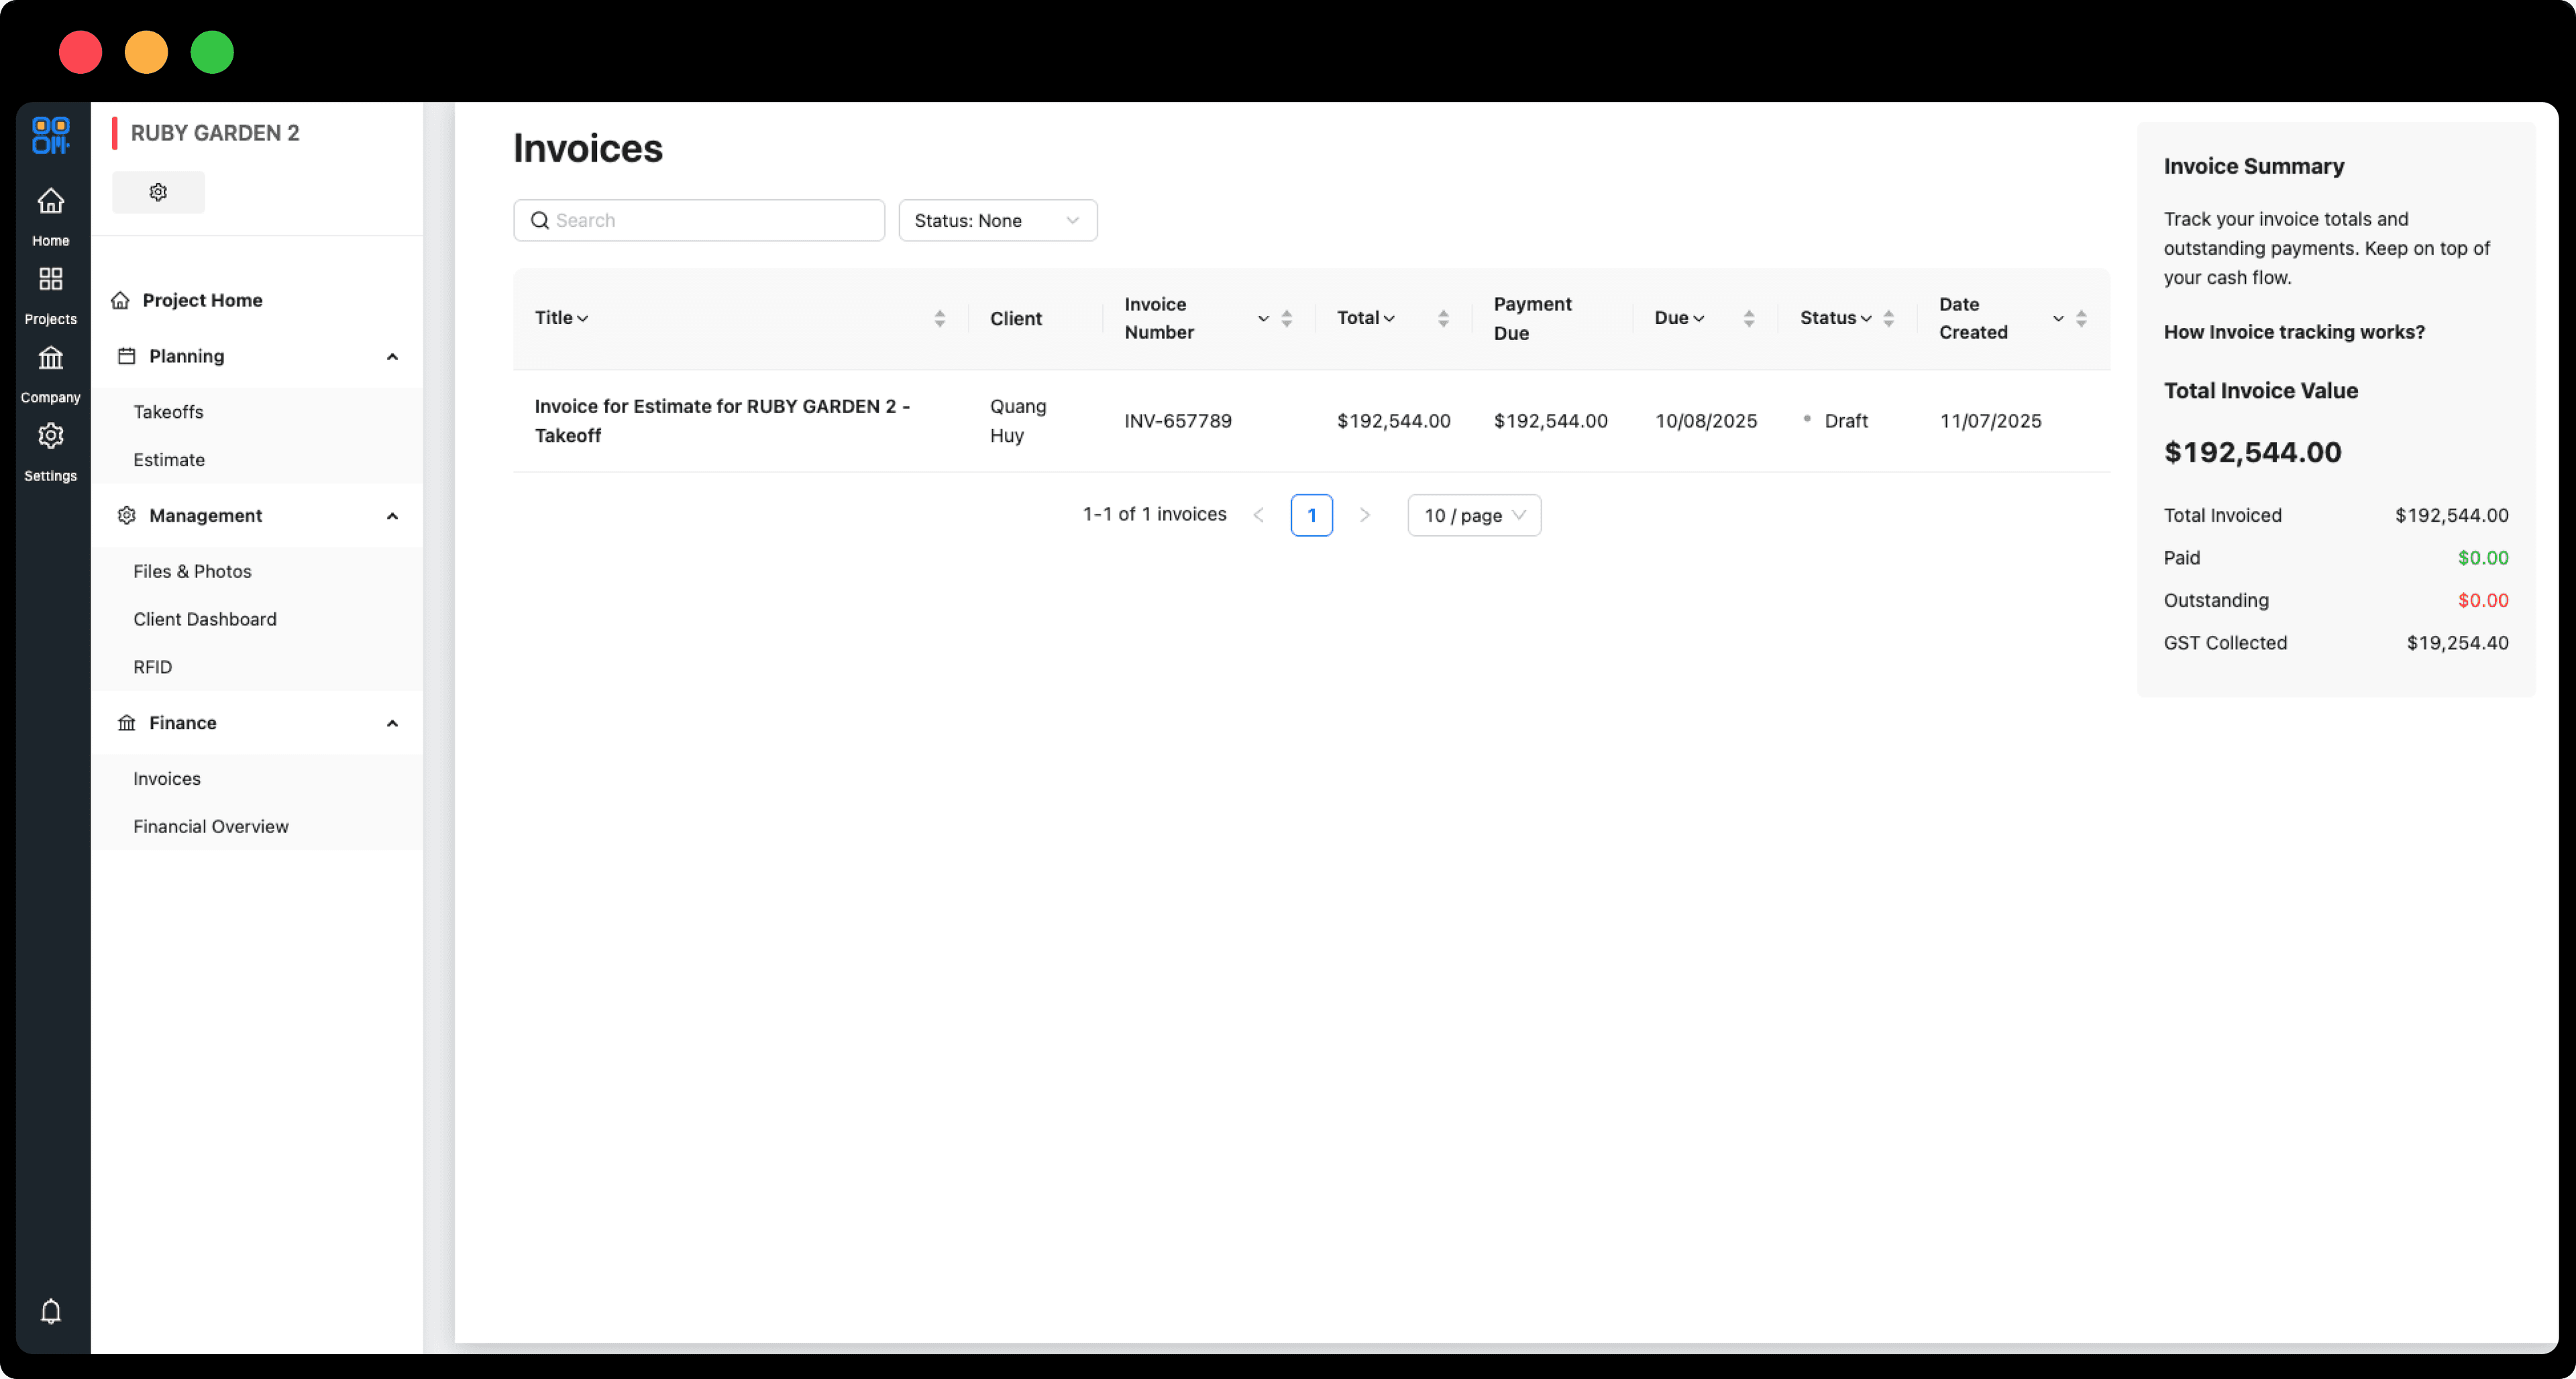2576x1379 pixels.
Task: Open Estimate under Planning
Action: click(x=169, y=460)
